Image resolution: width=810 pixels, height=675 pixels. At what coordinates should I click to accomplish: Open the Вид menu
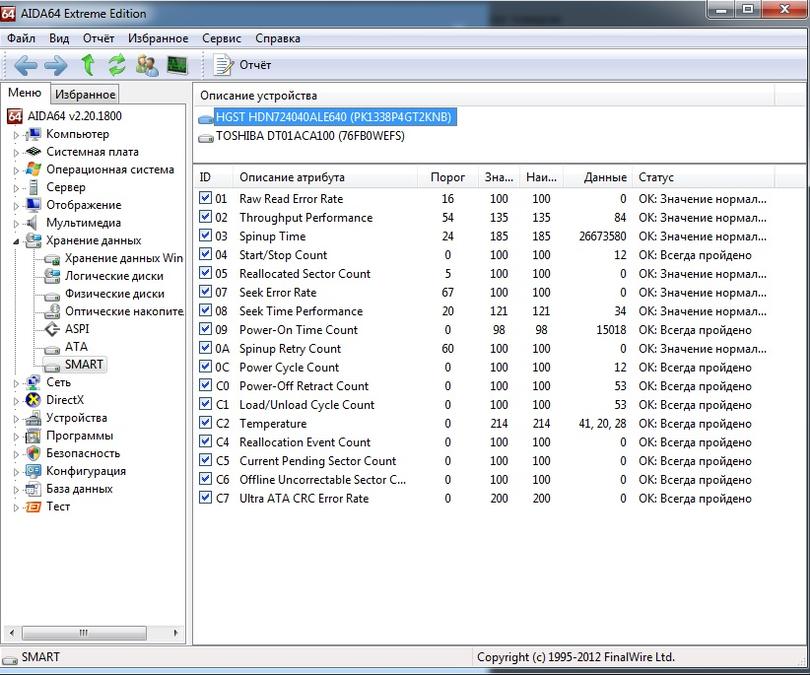click(x=59, y=38)
